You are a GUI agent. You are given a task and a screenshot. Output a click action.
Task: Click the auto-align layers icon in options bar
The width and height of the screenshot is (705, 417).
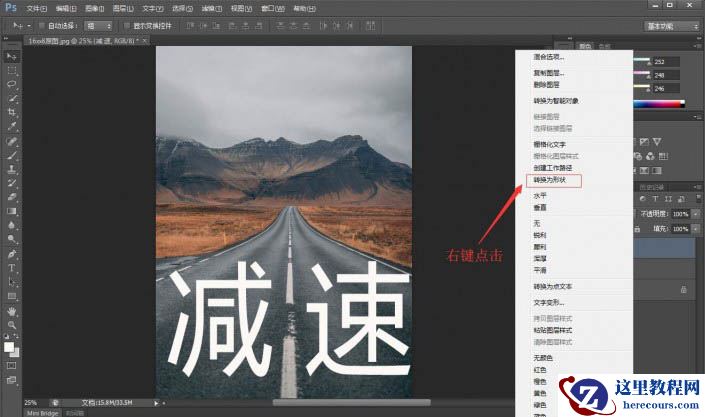[370, 26]
